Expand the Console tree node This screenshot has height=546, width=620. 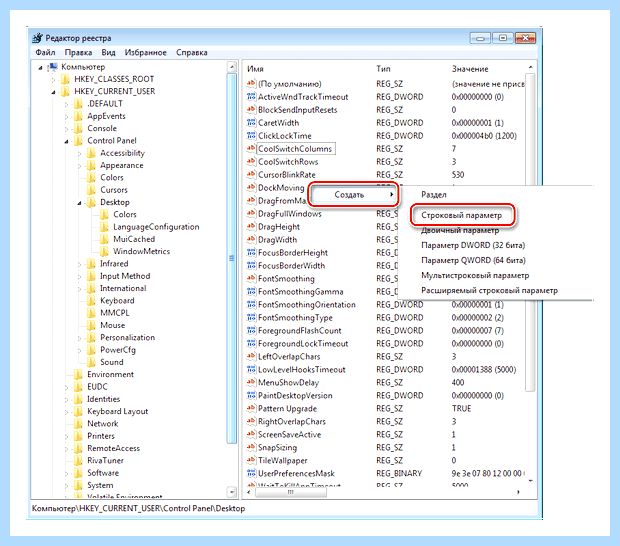(x=66, y=129)
